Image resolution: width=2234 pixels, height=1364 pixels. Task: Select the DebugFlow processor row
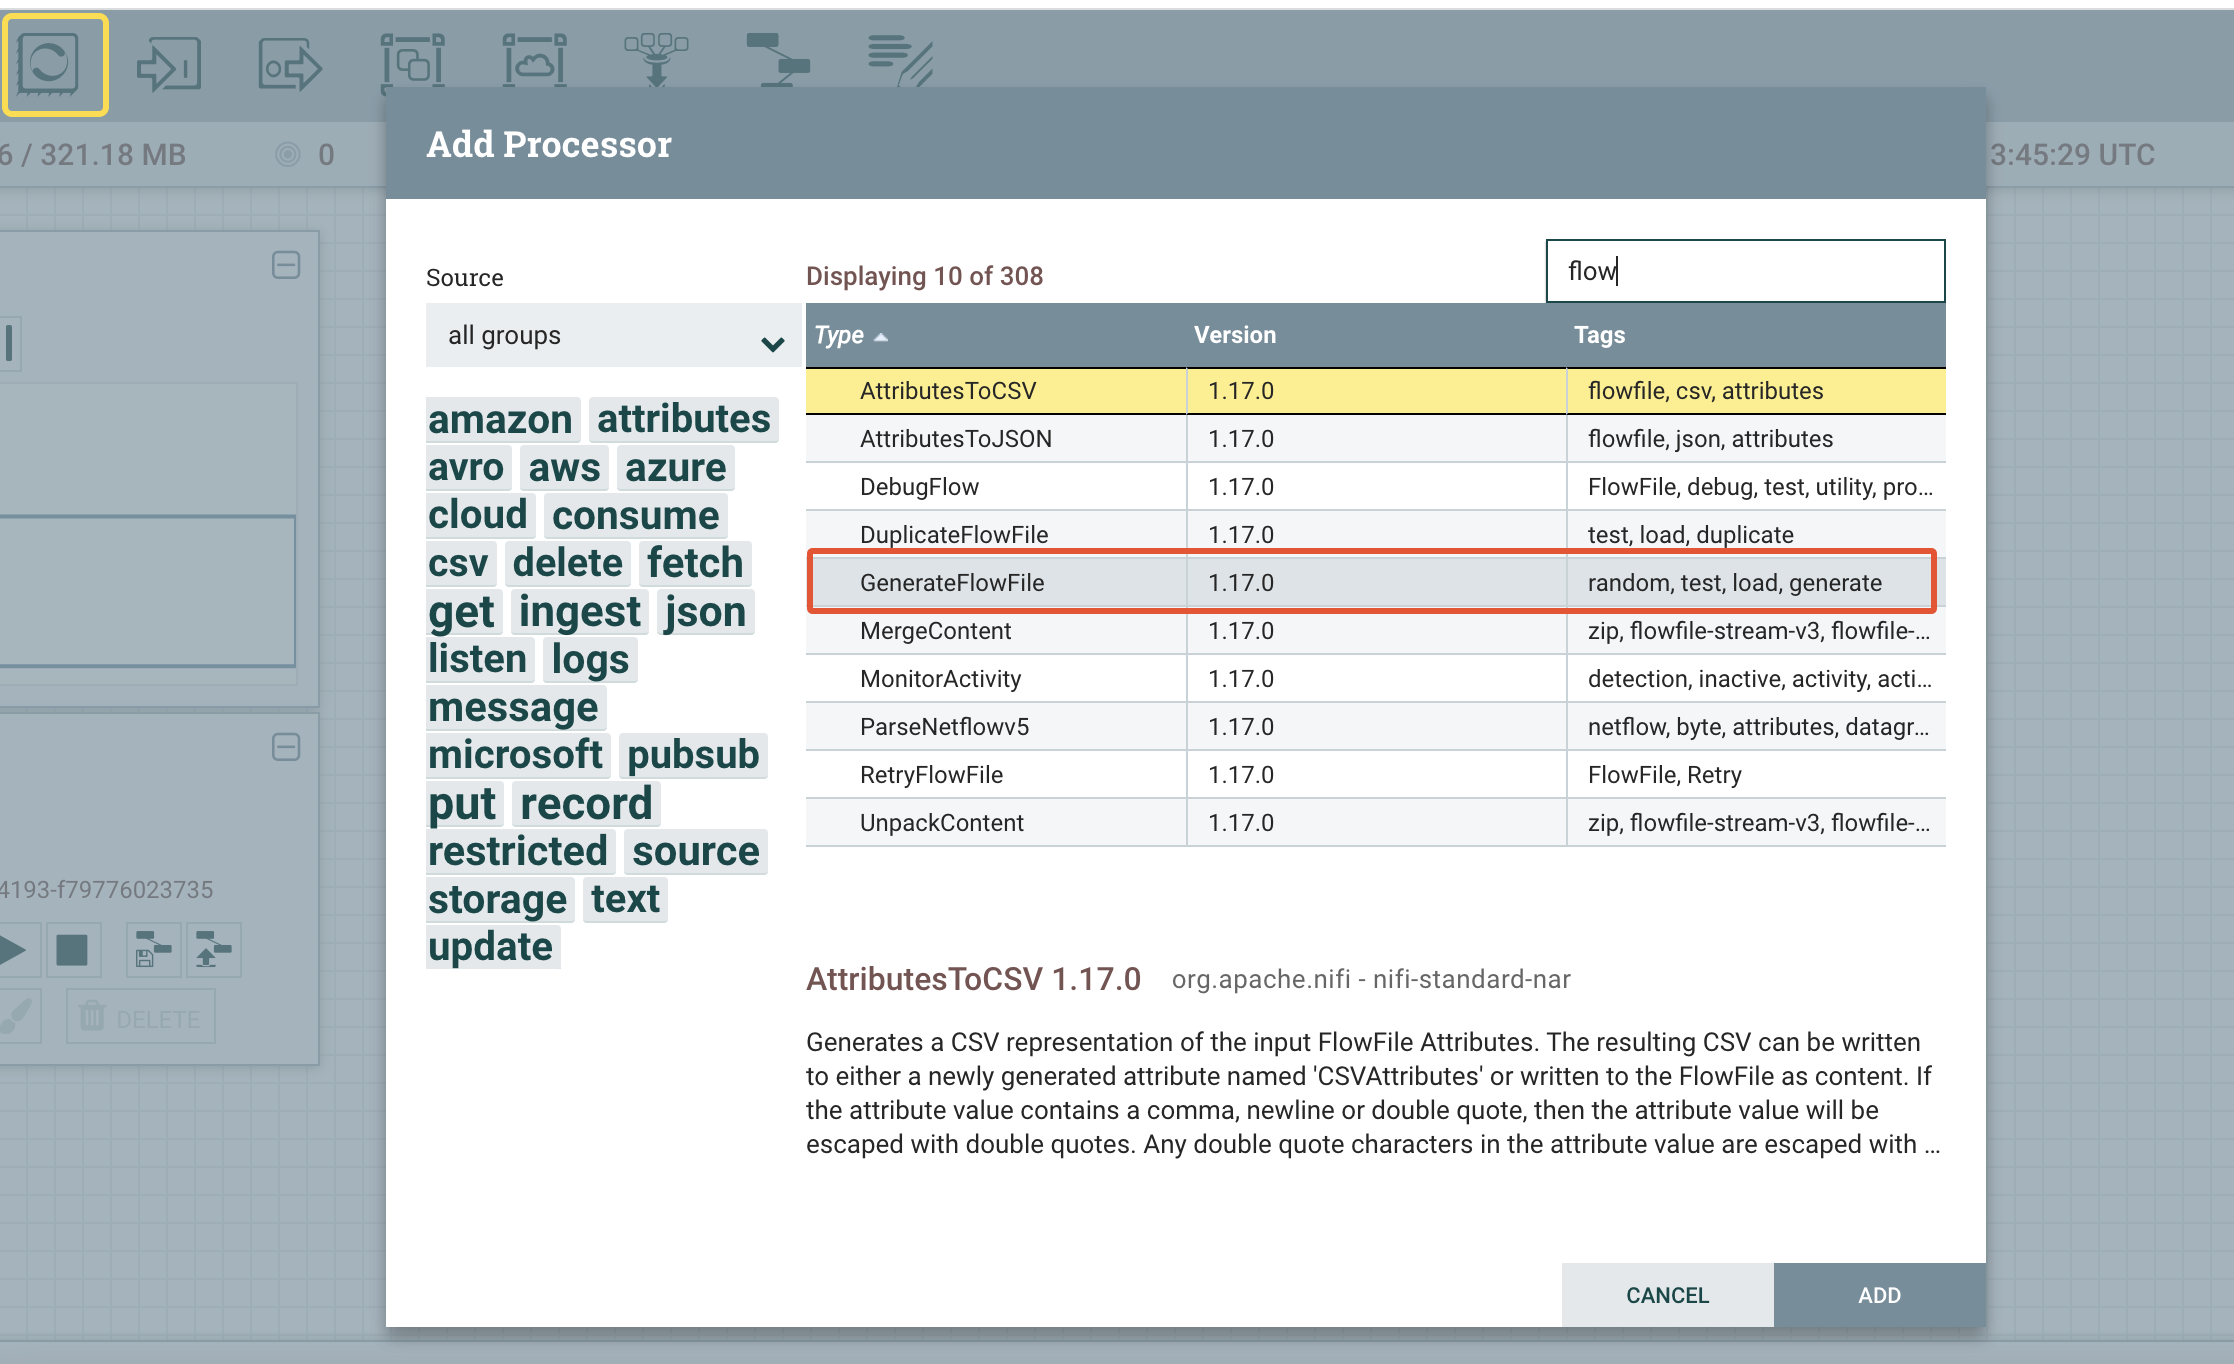coord(1376,487)
